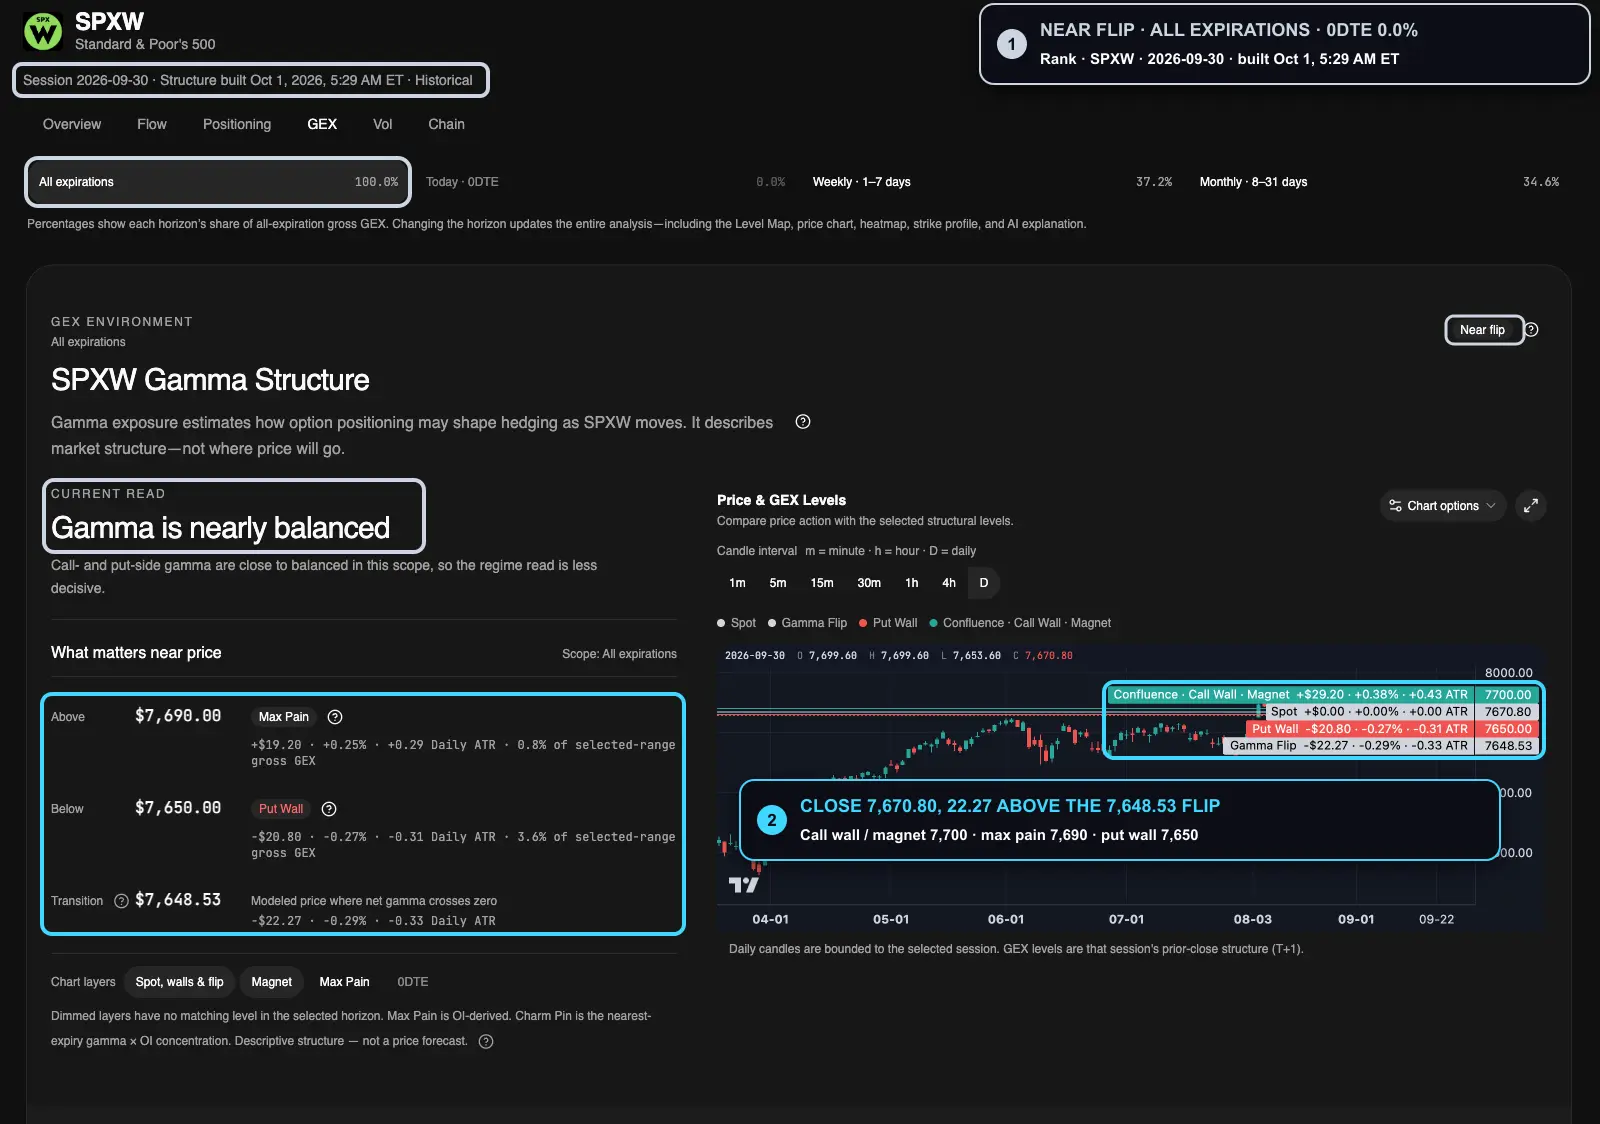Open the Vol tab

[383, 124]
